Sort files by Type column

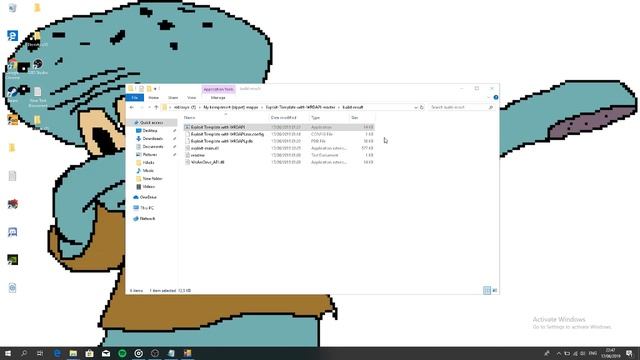315,118
